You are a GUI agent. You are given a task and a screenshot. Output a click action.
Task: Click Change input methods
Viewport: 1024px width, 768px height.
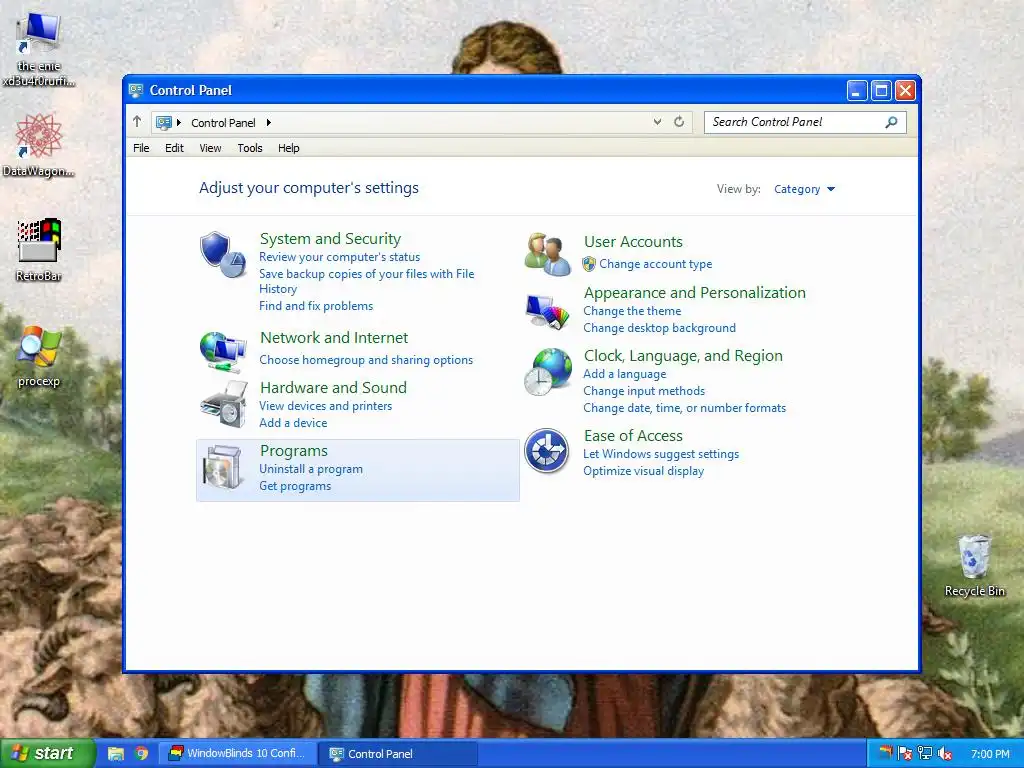coord(644,391)
